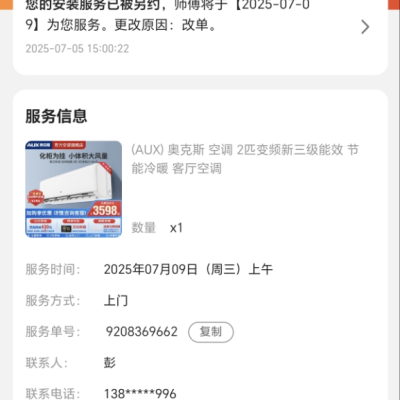Tap the notification timestamp 2025-07-05 15:00:22
400x400 pixels.
click(x=77, y=49)
